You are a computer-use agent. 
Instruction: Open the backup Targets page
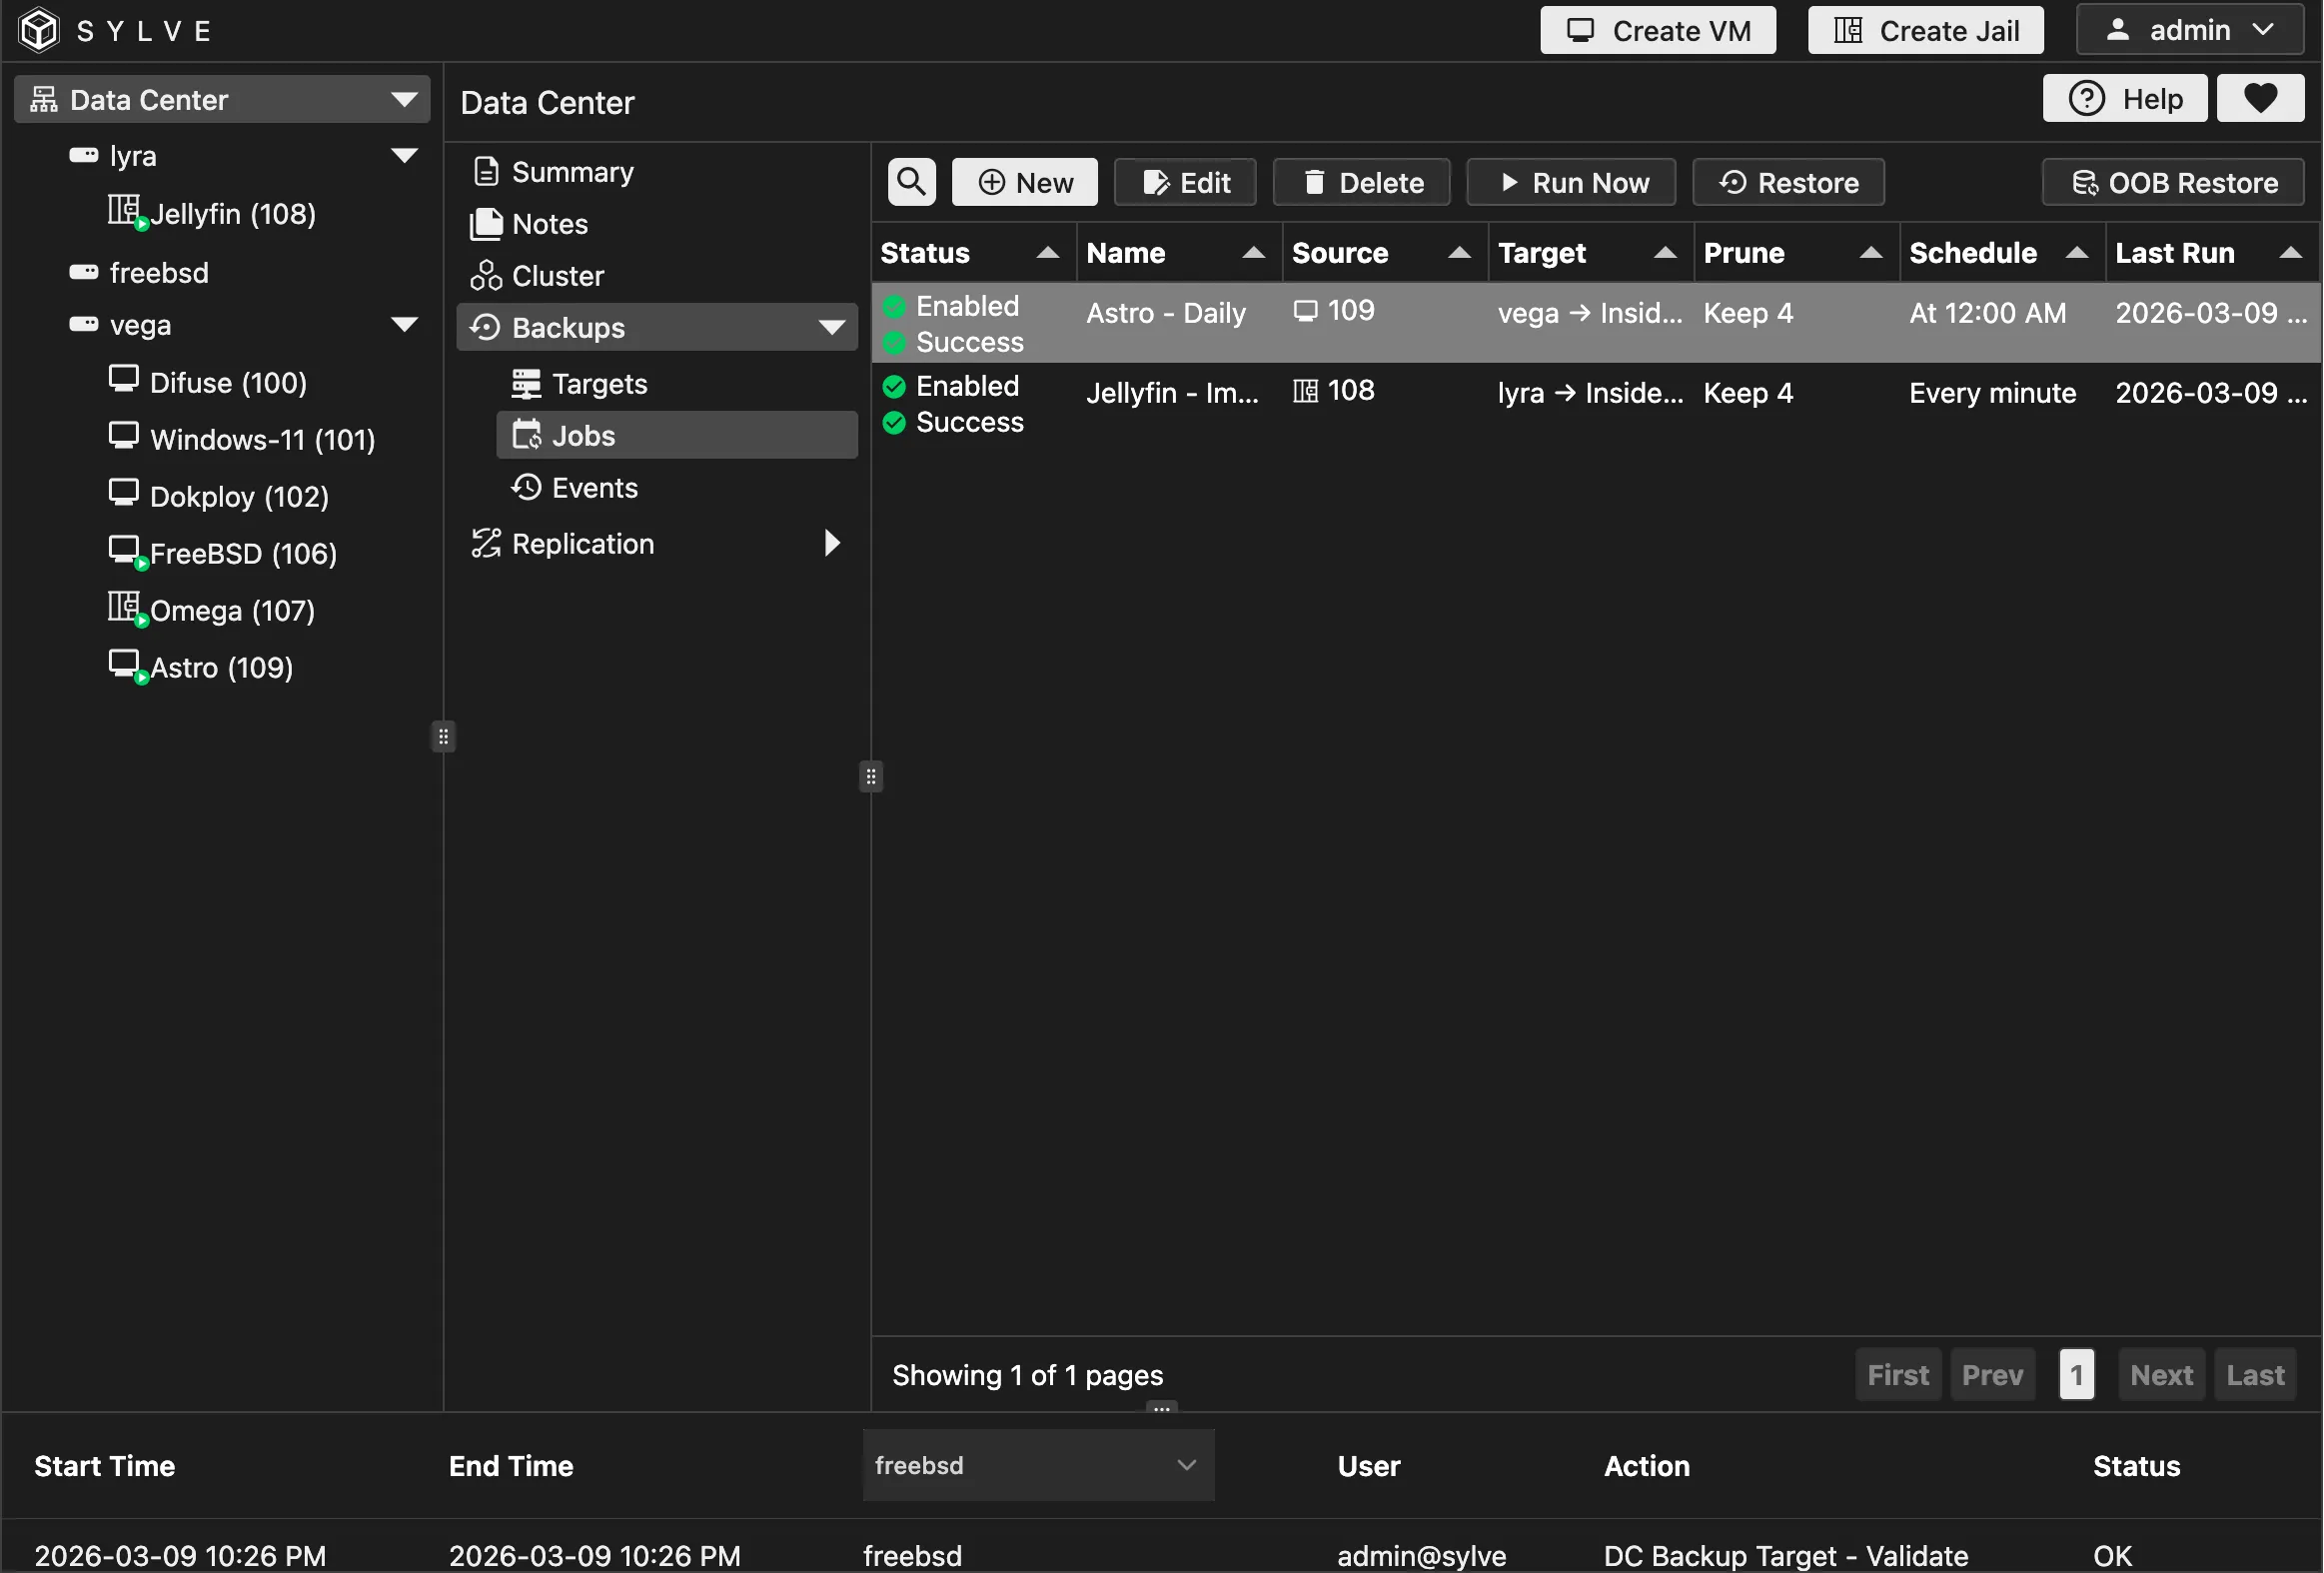pyautogui.click(x=599, y=384)
